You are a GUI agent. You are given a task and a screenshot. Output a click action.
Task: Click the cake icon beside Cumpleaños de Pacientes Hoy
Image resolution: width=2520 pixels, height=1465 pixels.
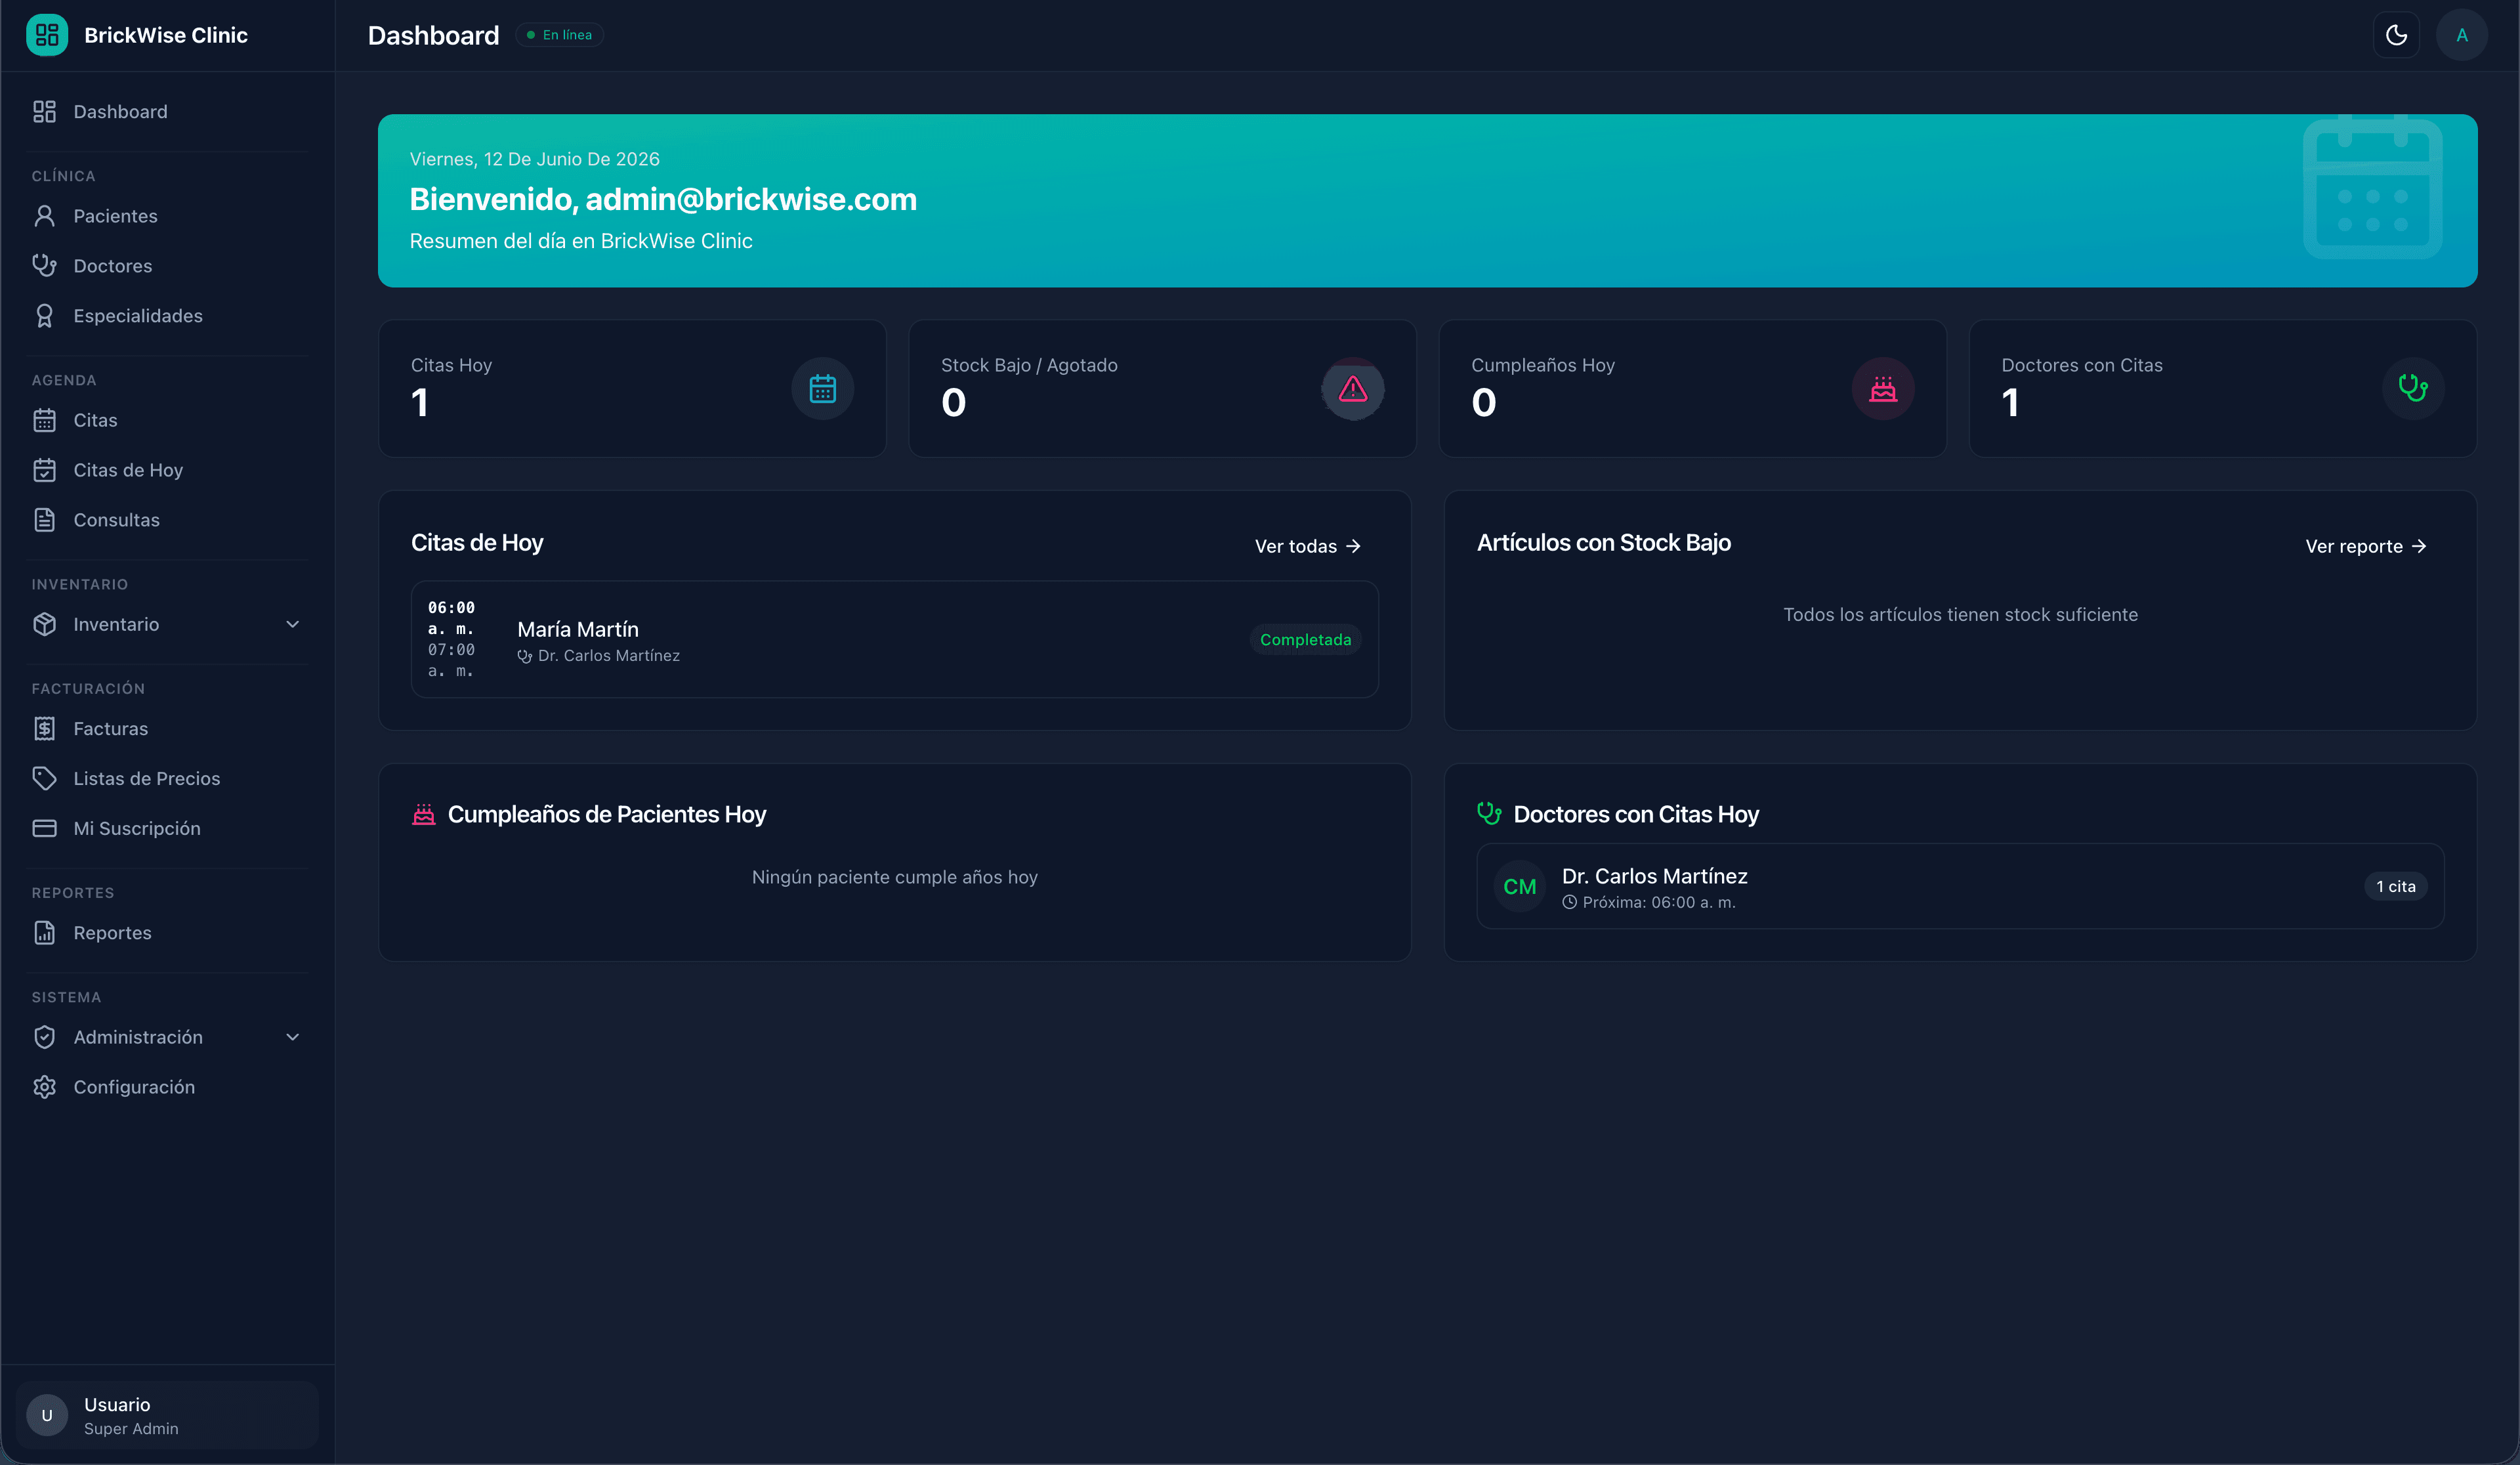tap(424, 814)
